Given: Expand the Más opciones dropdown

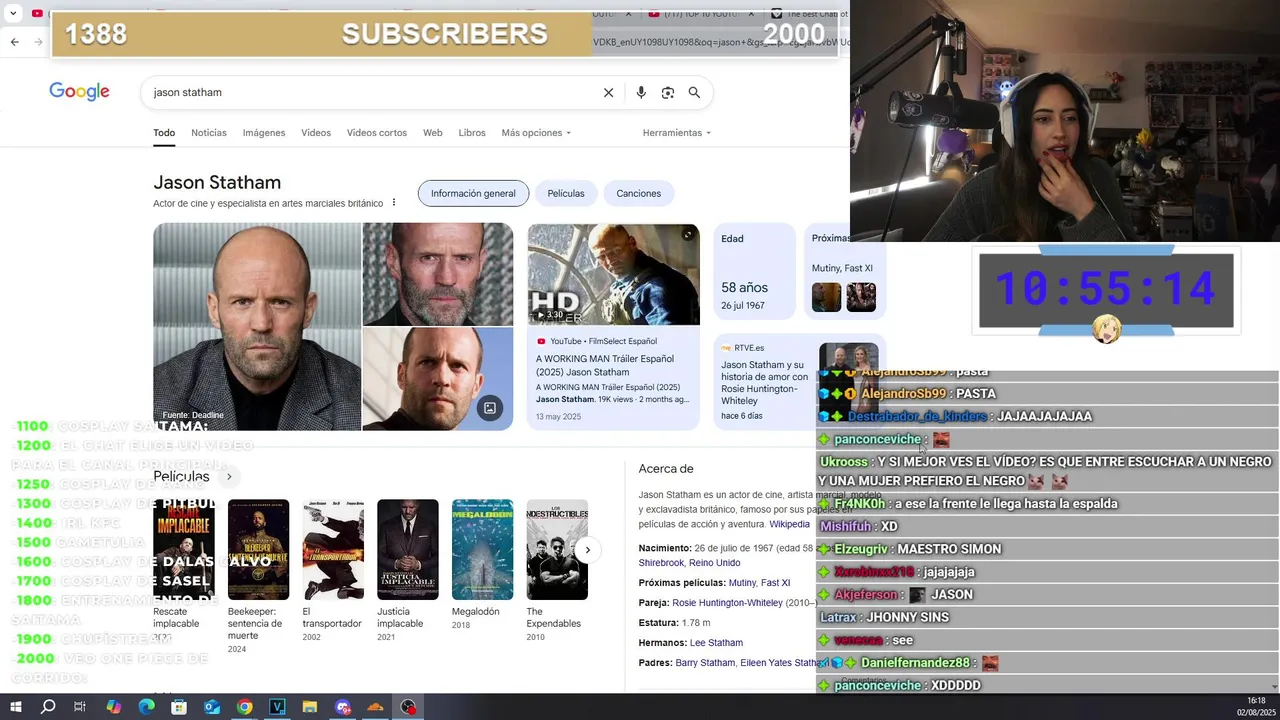Looking at the screenshot, I should click(536, 133).
